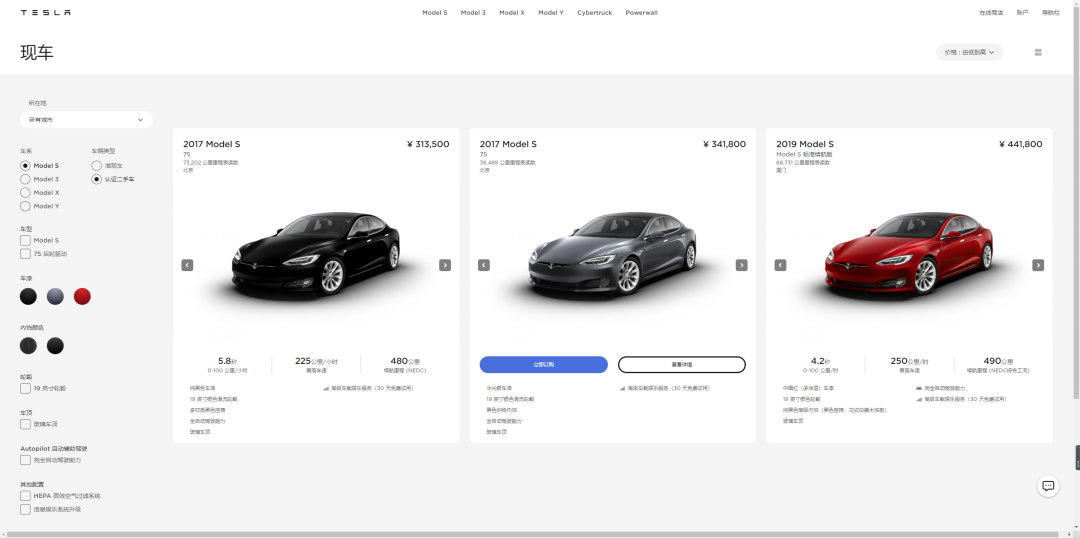Select Model Y radio button
Screen dimensions: 1080x538
pos(25,206)
